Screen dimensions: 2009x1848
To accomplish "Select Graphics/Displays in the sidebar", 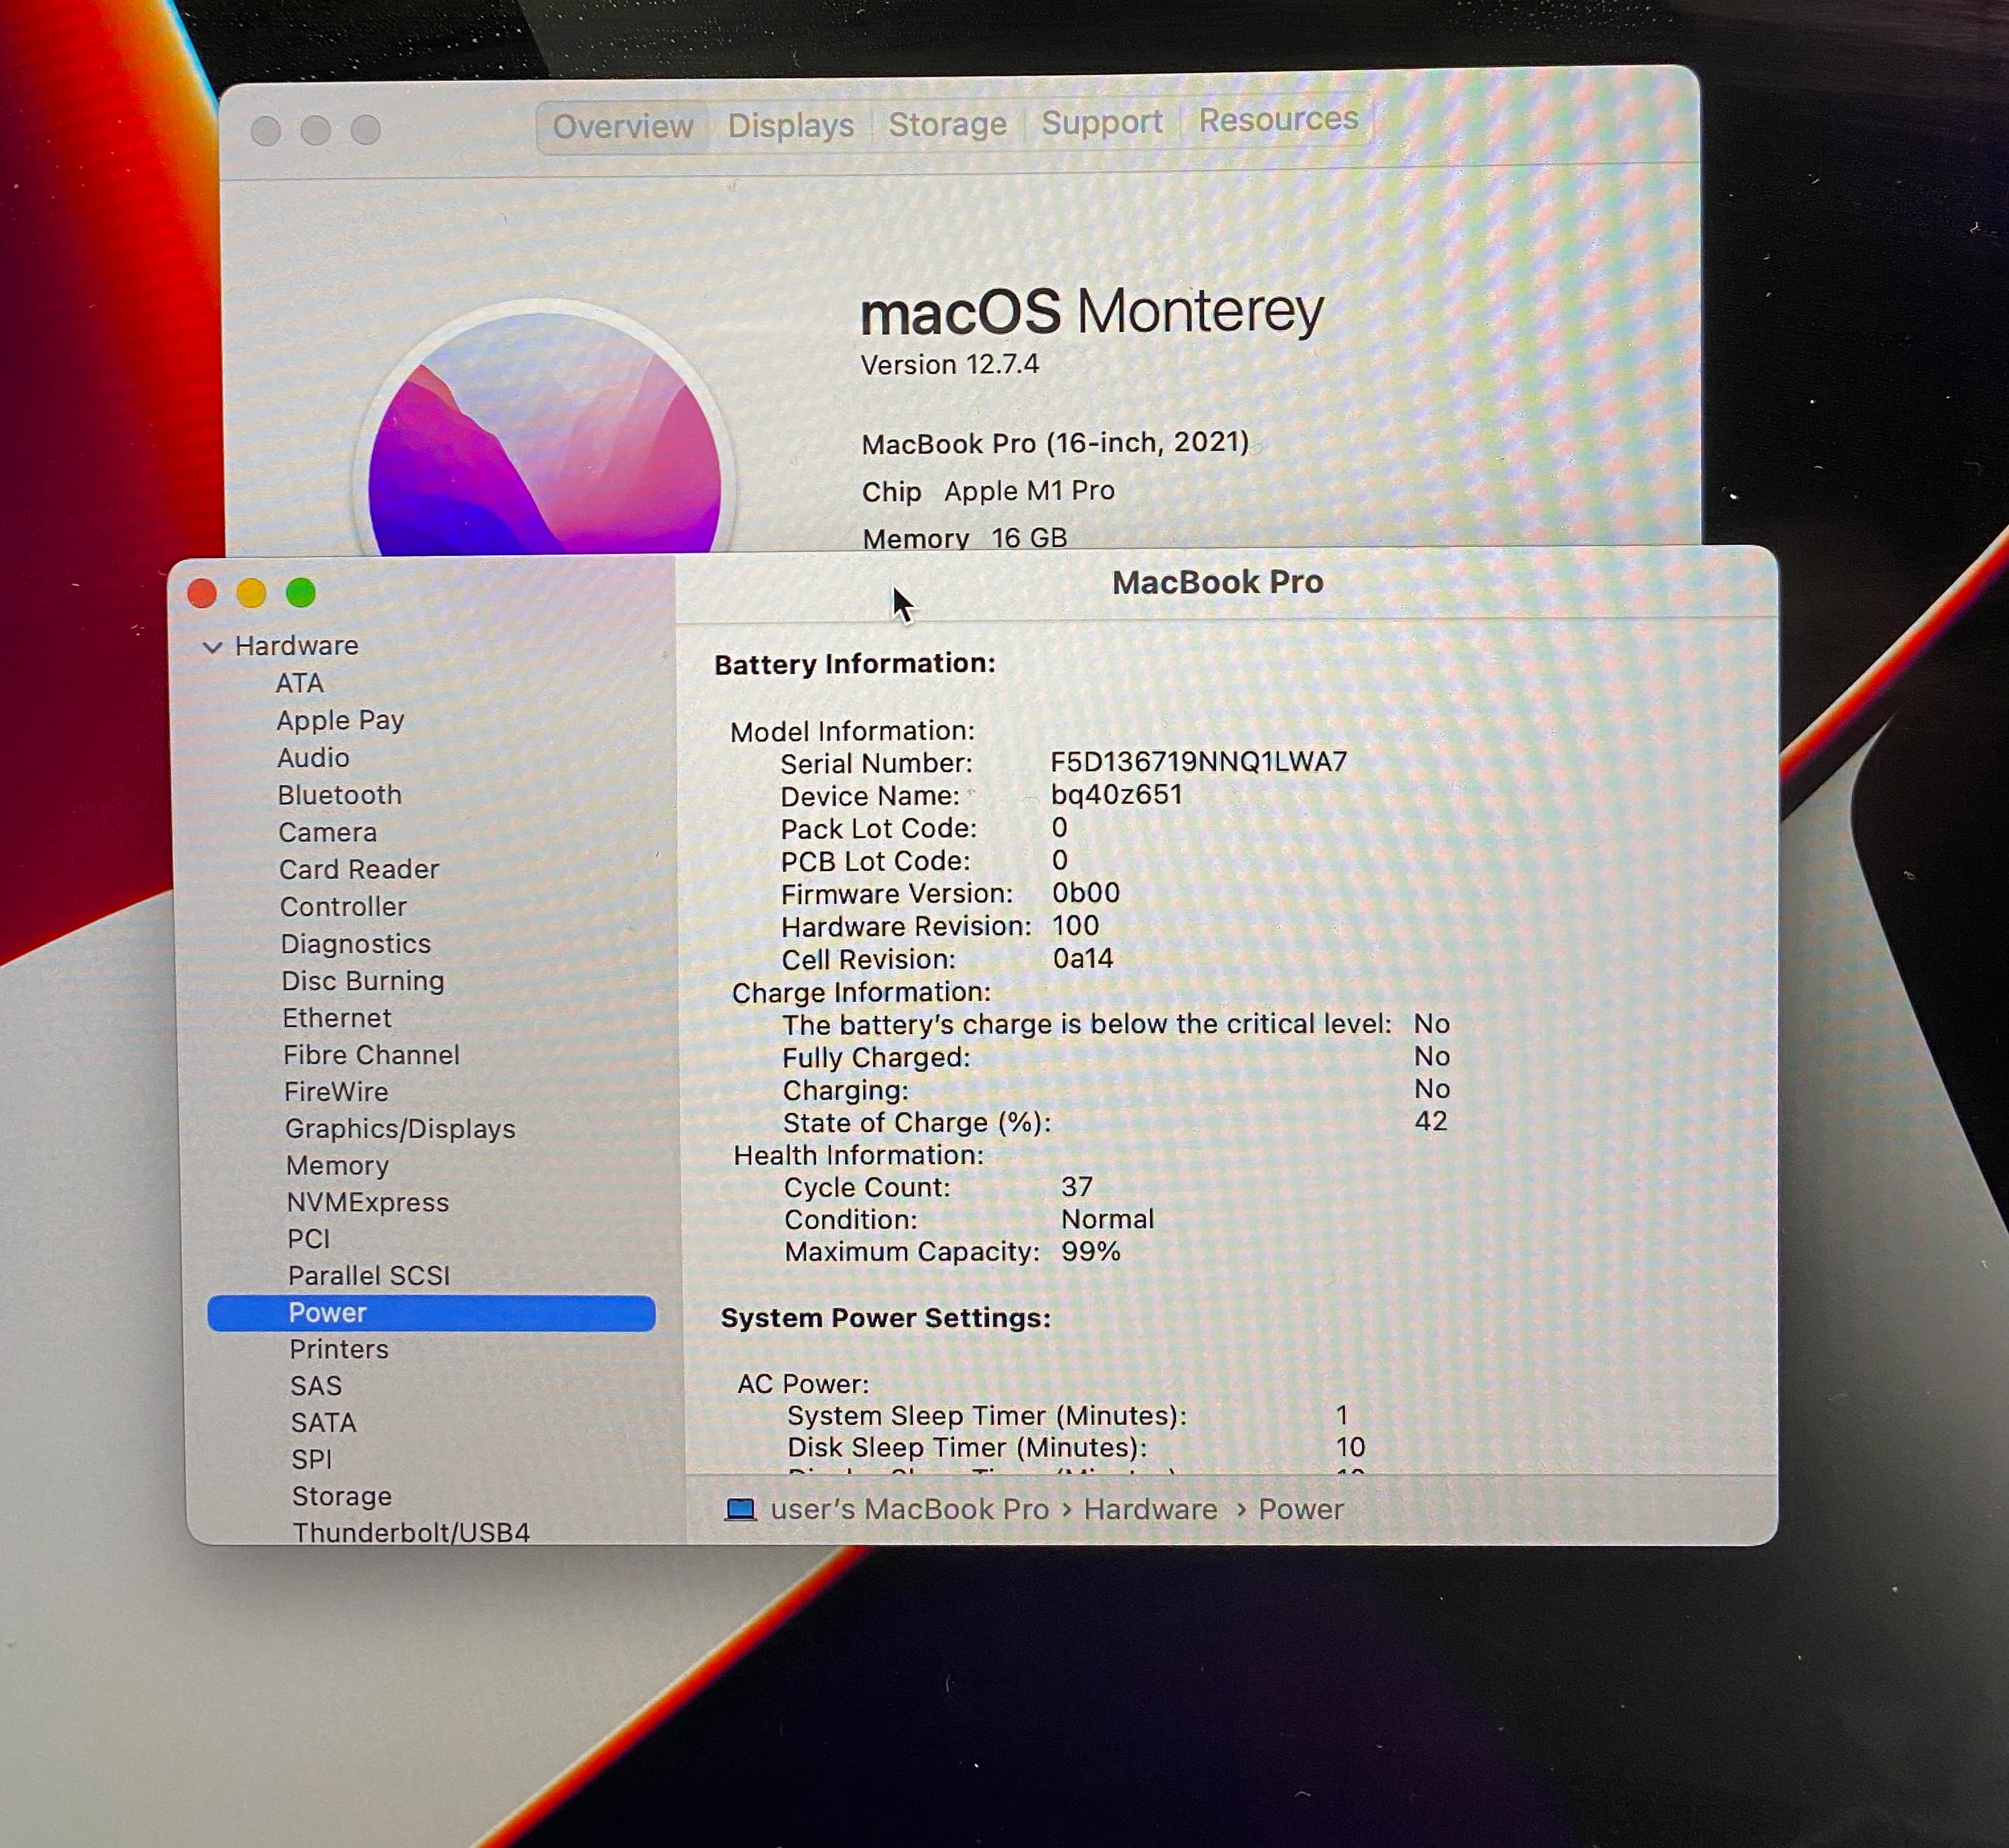I will coord(400,1128).
